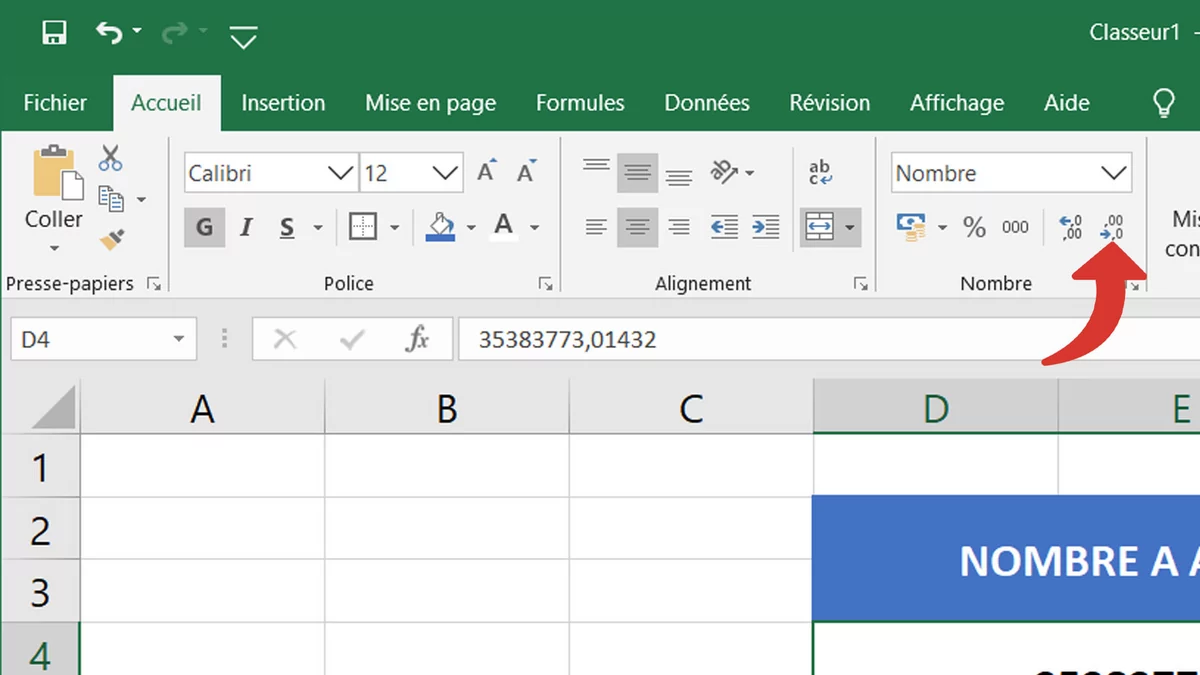Viewport: 1200px width, 675px height.
Task: Increase font size with larger A icon
Action: pyautogui.click(x=487, y=171)
